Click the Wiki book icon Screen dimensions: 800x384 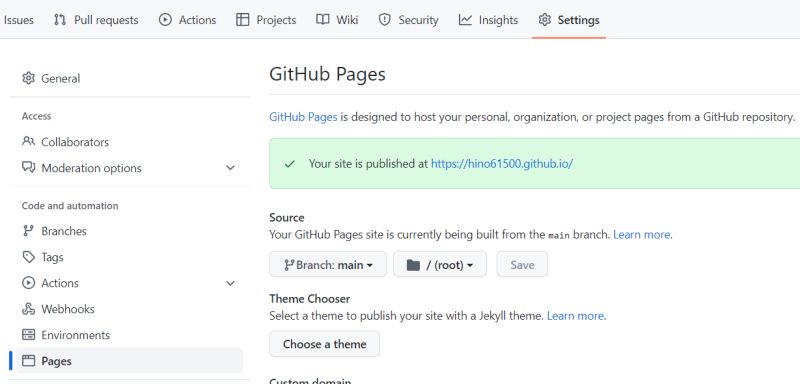point(322,20)
